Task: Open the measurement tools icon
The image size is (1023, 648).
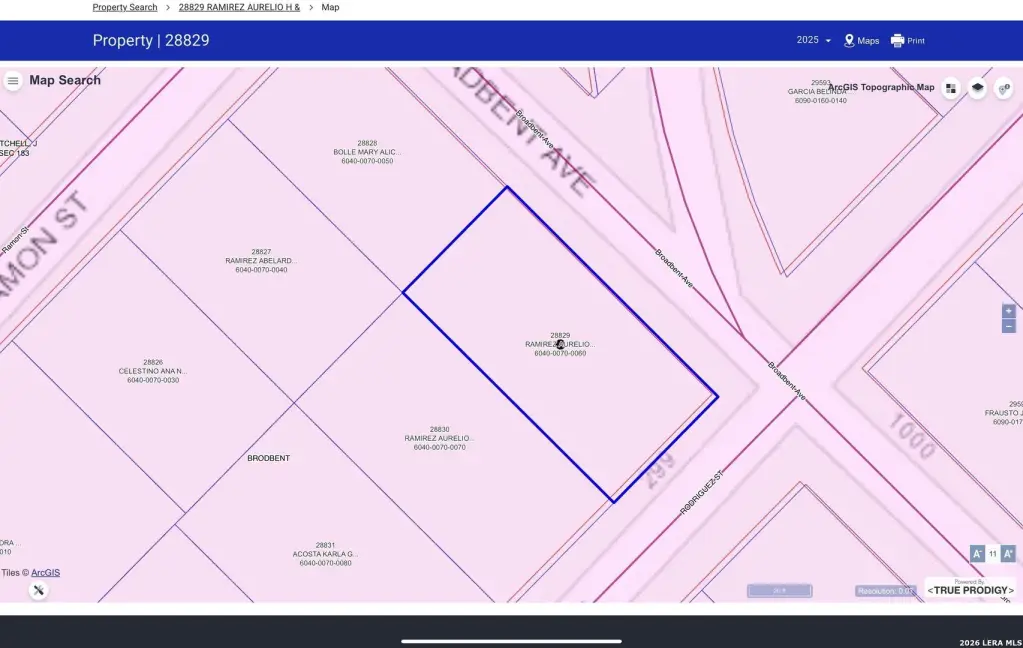Action: click(x=38, y=590)
